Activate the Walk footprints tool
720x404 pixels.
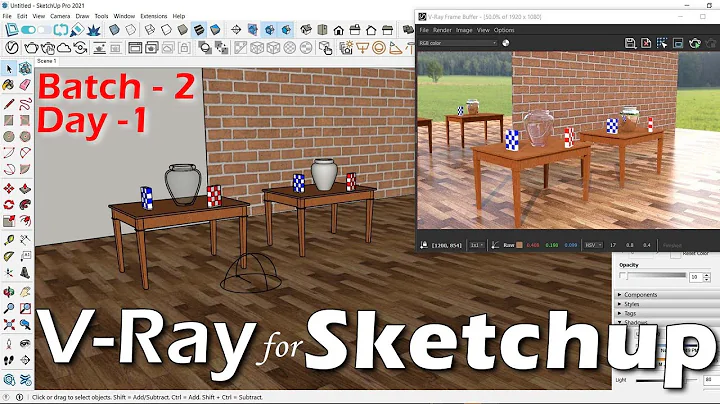coord(9,360)
